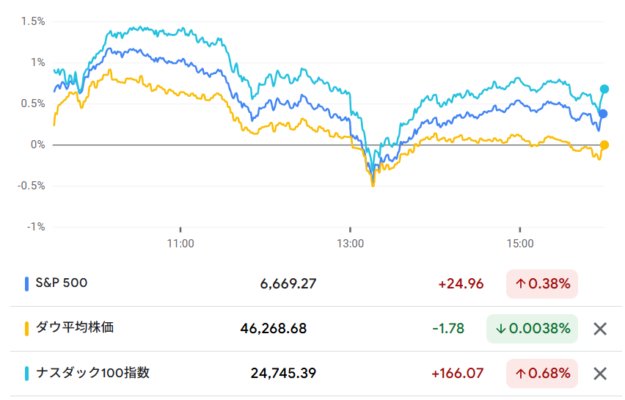625x400 pixels.
Task: Click the cyan ナスダック100指数 color marker
Action: click(x=25, y=374)
